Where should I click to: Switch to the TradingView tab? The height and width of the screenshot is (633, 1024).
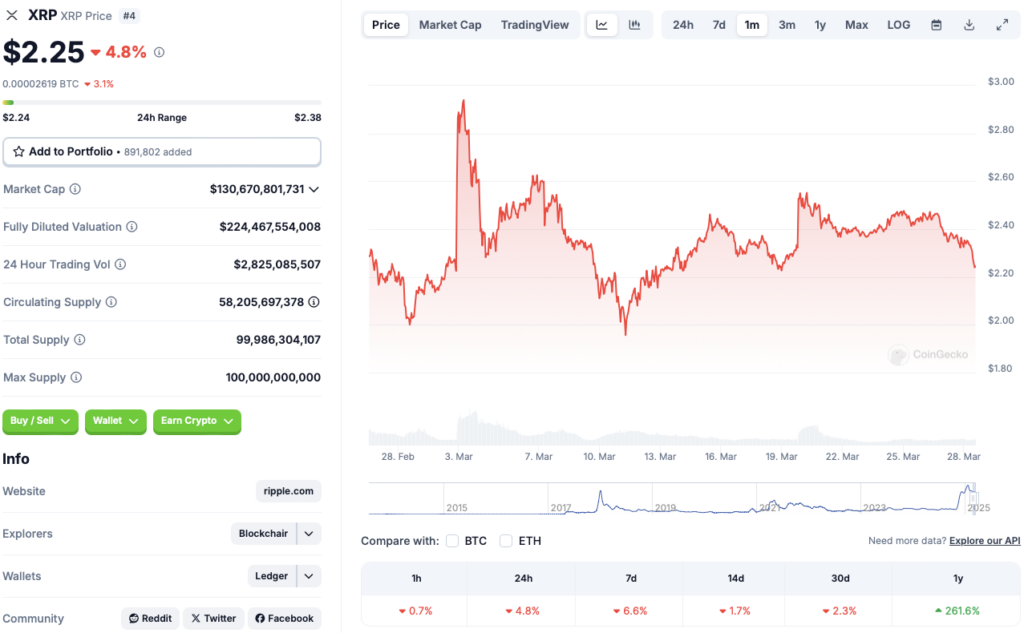coord(535,24)
